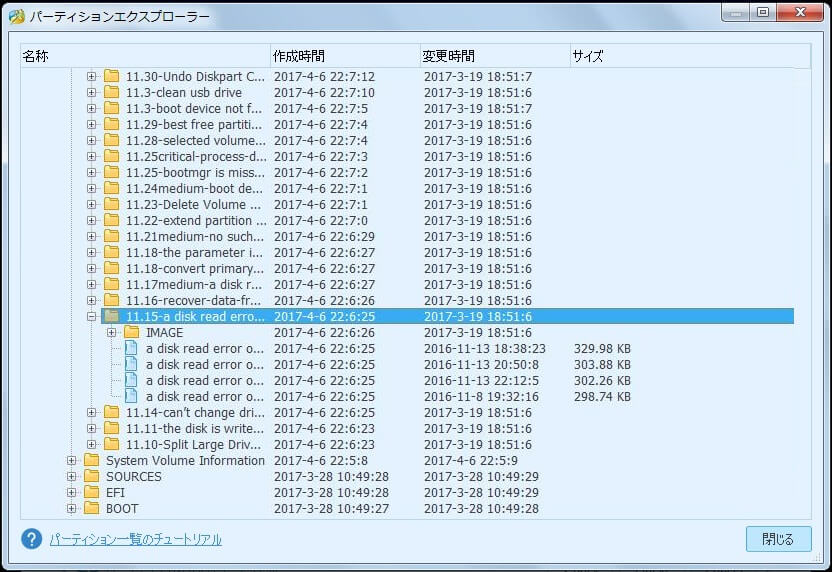Click the 11.30-Undo Diskpart folder icon
The width and height of the screenshot is (832, 572).
coord(111,77)
